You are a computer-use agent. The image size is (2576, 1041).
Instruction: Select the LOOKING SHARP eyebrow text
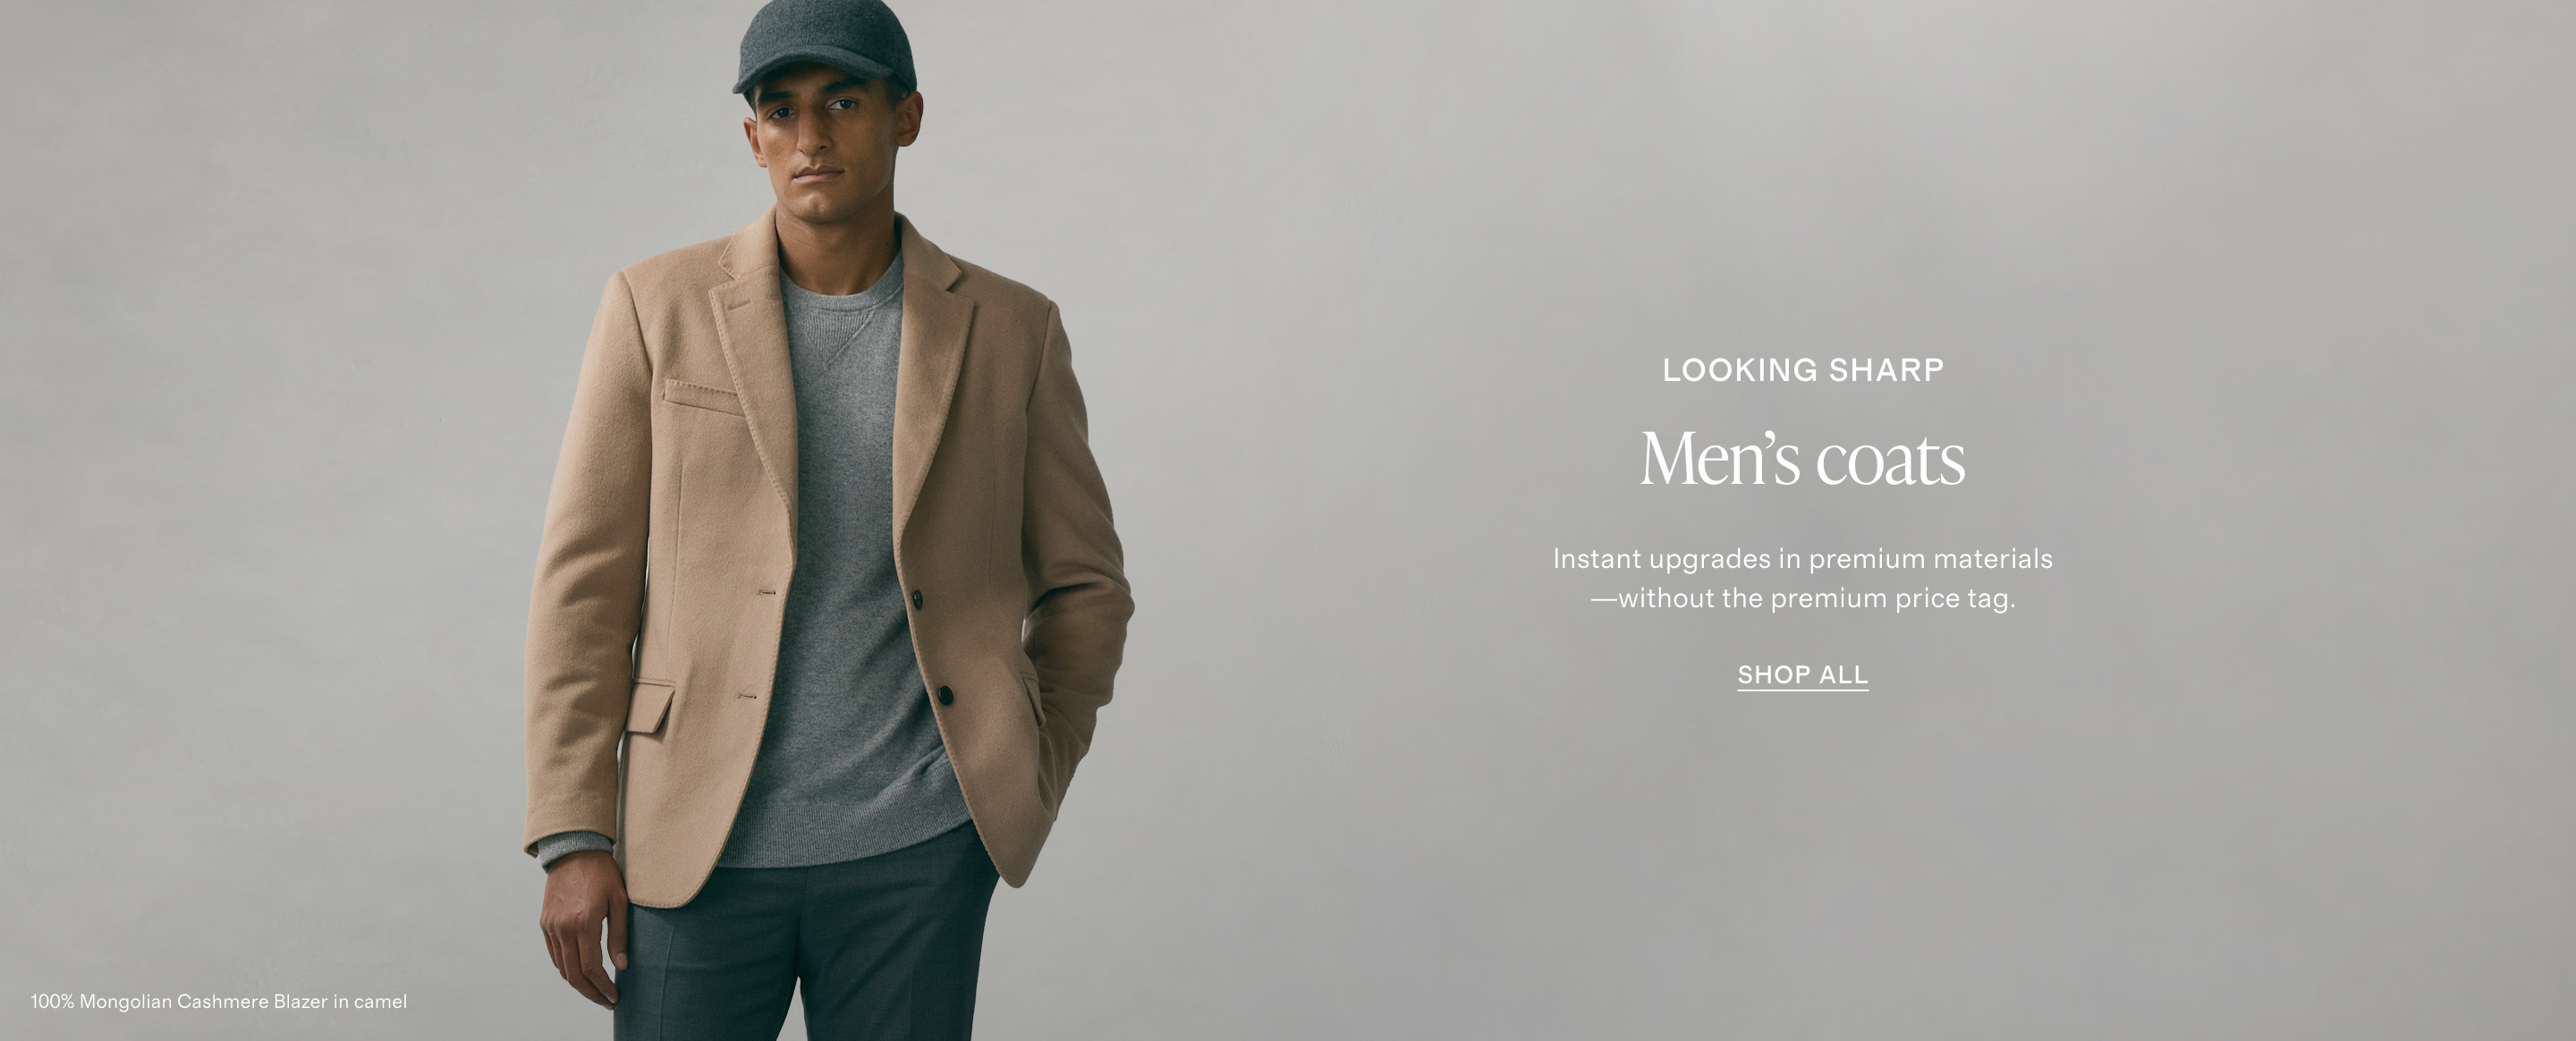click(1803, 370)
